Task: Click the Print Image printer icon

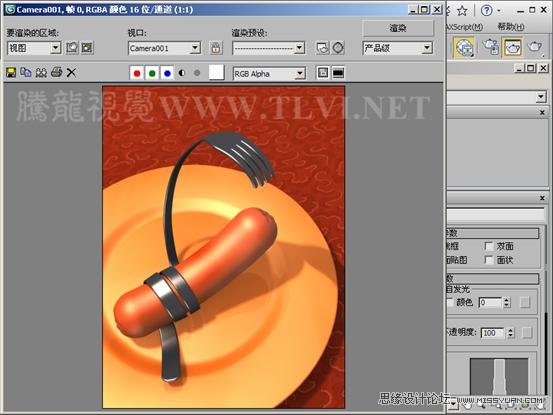Action: coord(56,73)
